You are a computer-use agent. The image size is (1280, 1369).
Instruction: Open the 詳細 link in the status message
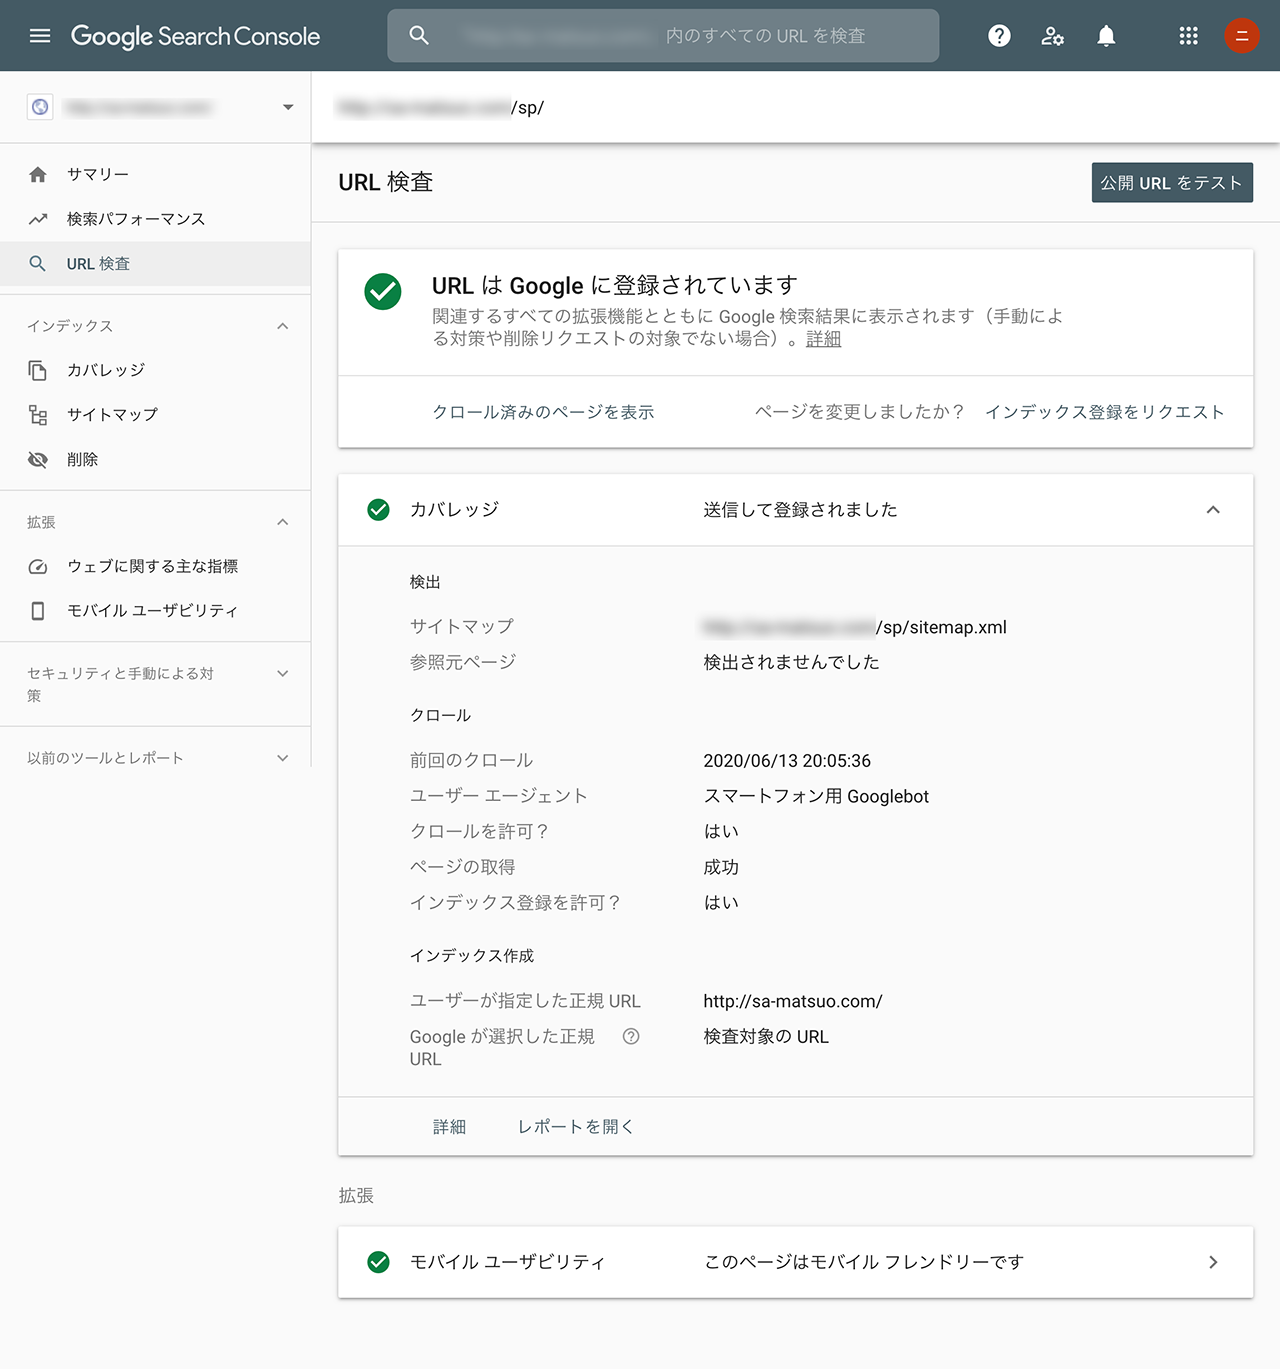click(x=823, y=339)
